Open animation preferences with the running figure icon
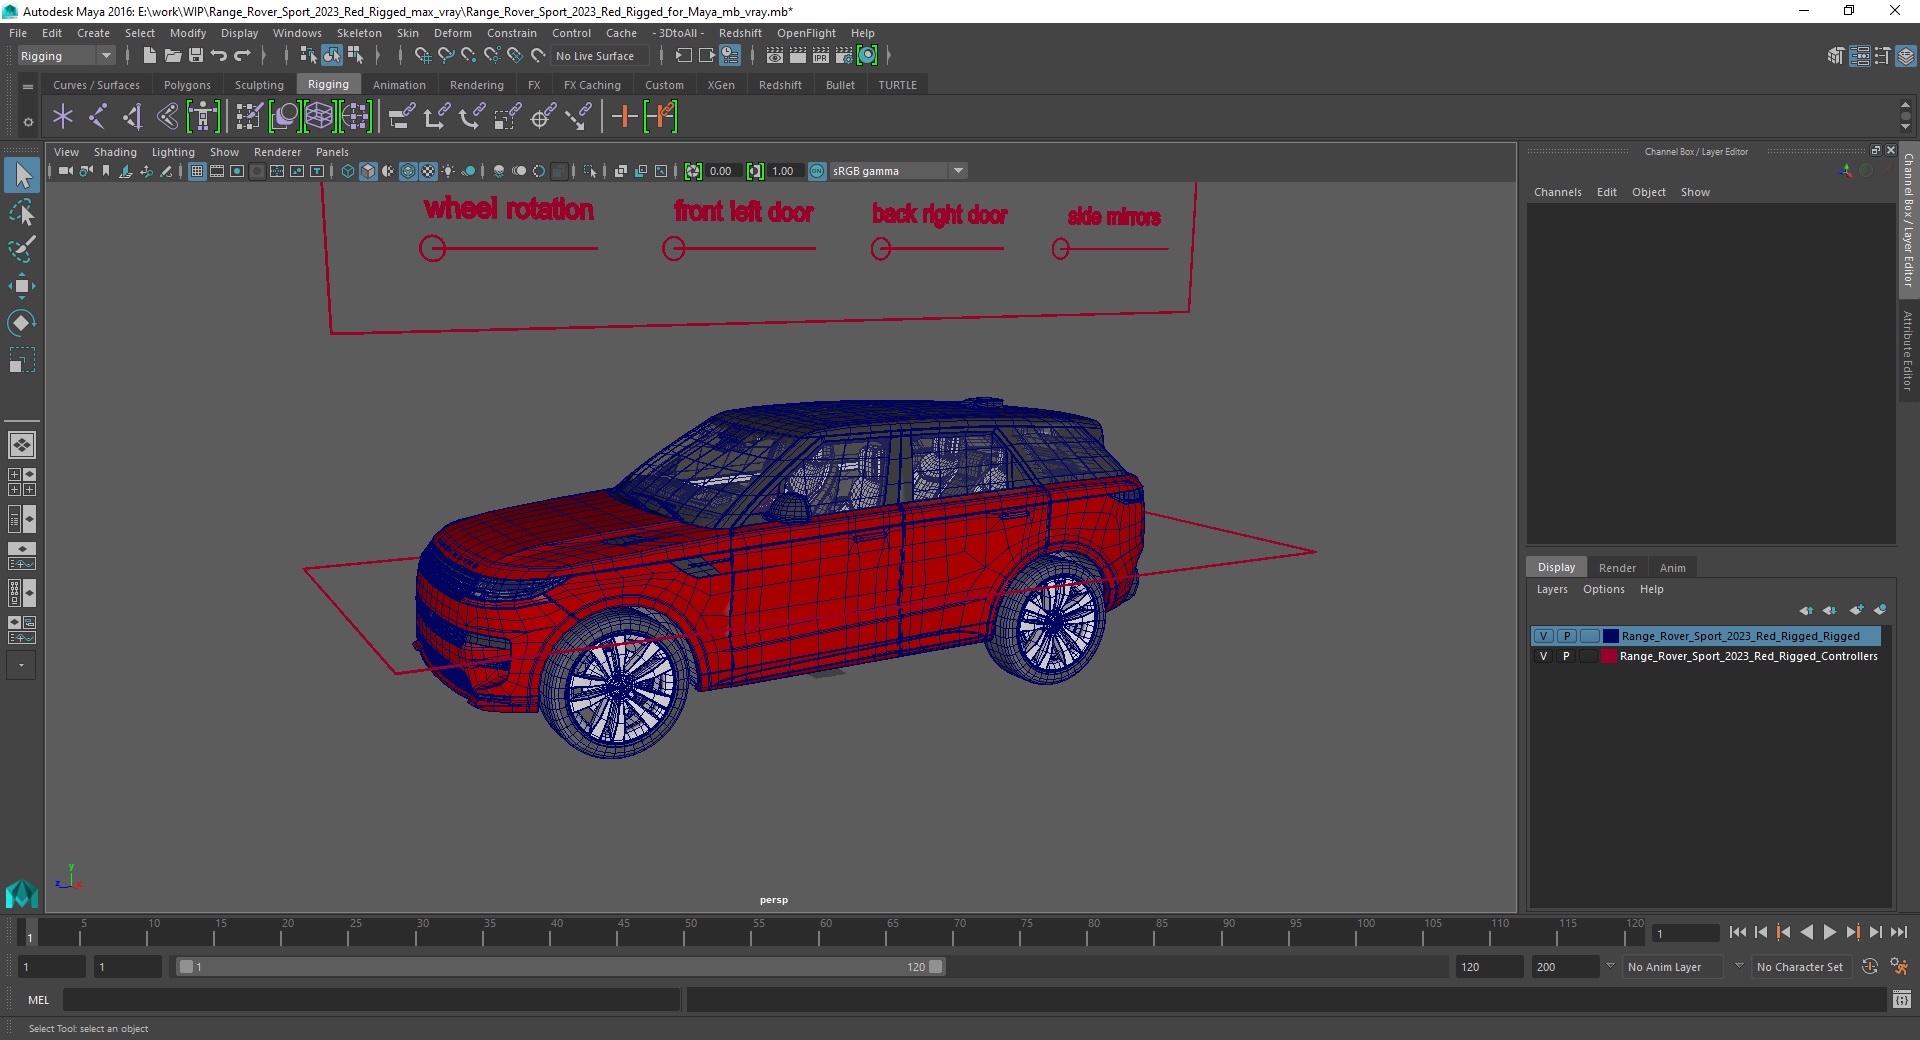The width and height of the screenshot is (1920, 1040). pos(1899,967)
